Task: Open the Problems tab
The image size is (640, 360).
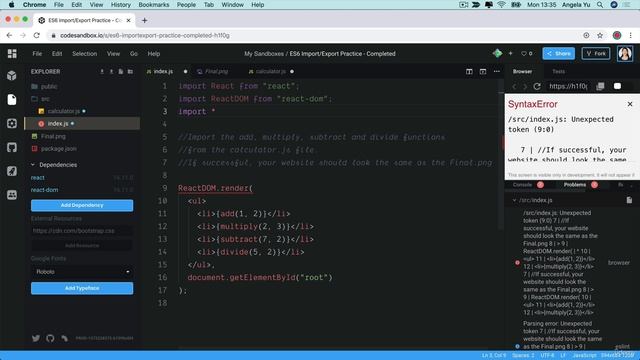Action: click(575, 185)
